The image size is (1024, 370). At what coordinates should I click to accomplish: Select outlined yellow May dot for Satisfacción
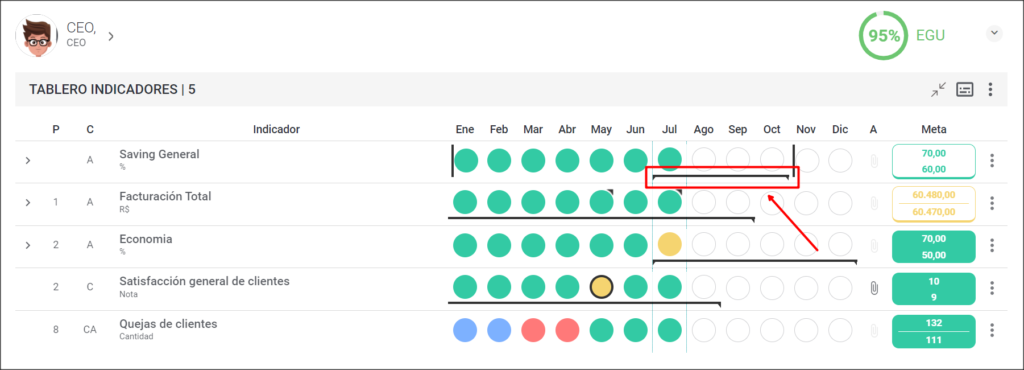click(601, 287)
